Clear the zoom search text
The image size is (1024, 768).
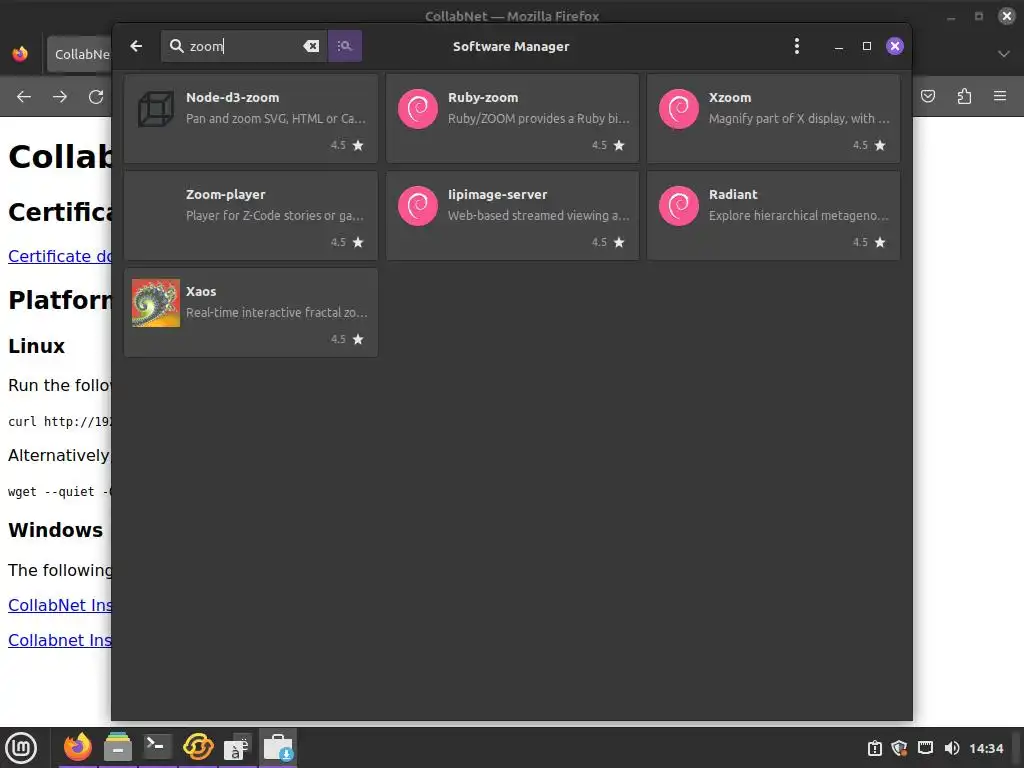click(311, 46)
